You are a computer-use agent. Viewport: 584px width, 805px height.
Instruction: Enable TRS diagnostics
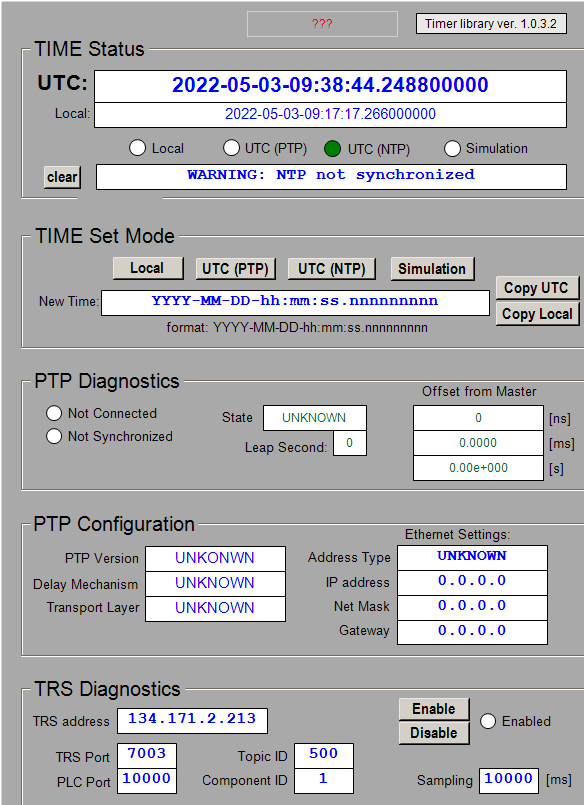pyautogui.click(x=434, y=709)
